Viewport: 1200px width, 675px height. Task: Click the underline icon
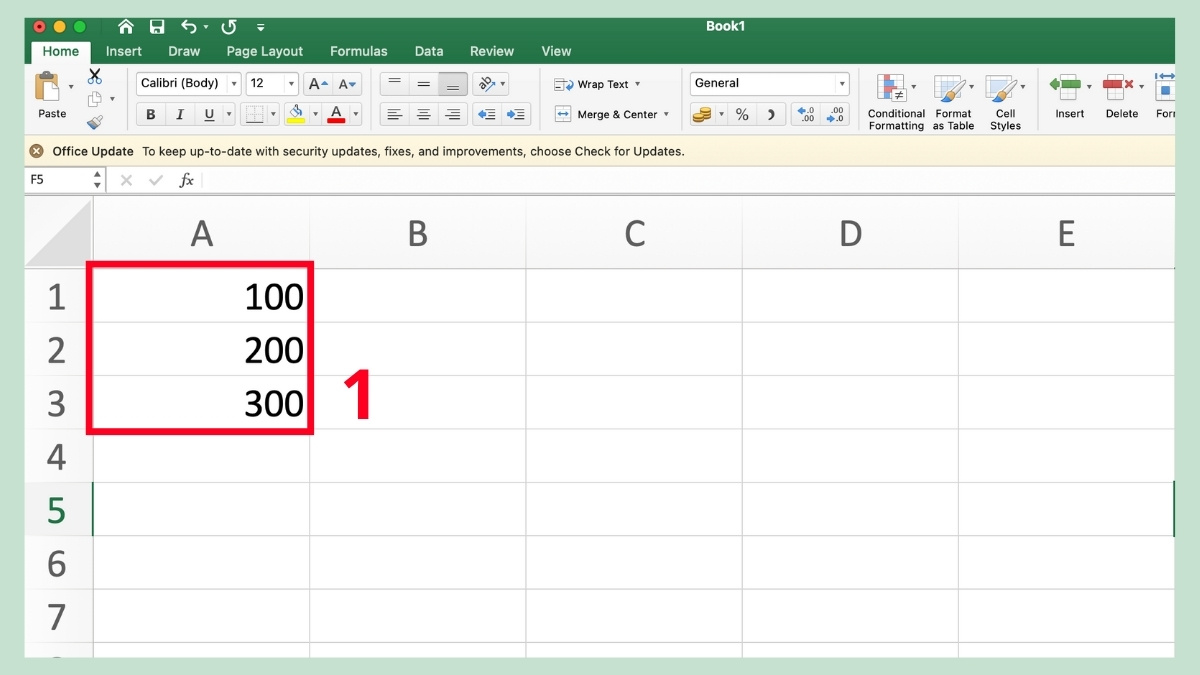click(208, 114)
